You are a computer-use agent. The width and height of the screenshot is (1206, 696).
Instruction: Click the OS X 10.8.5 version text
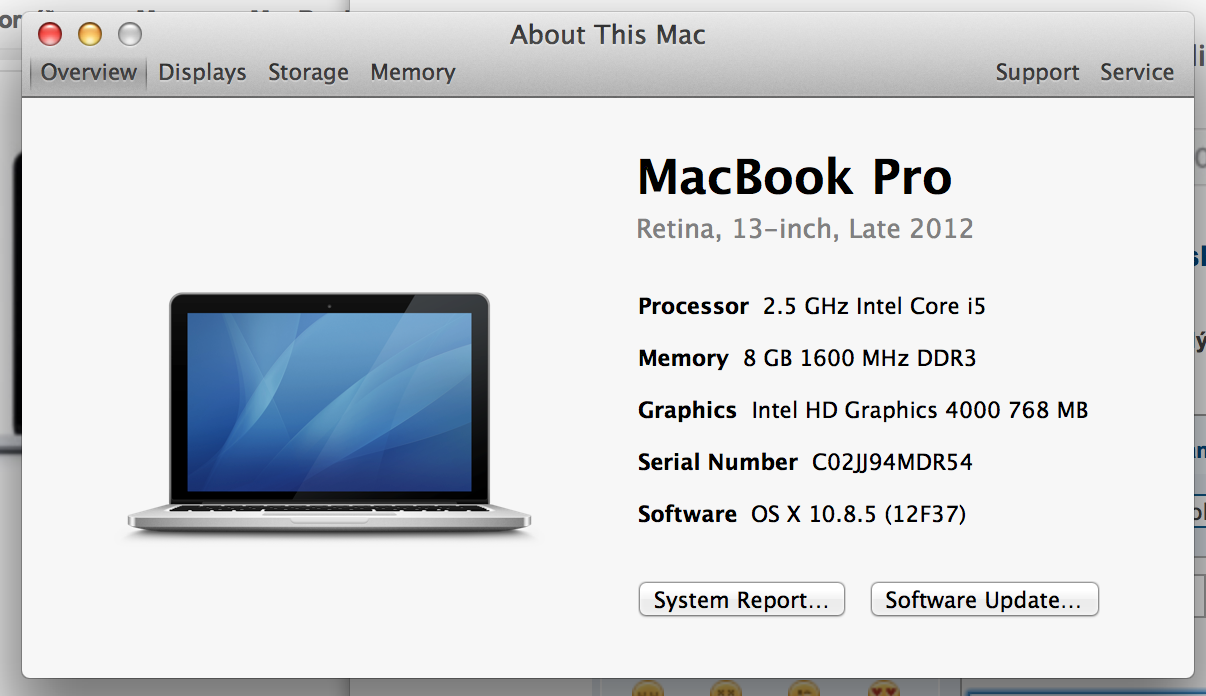858,514
